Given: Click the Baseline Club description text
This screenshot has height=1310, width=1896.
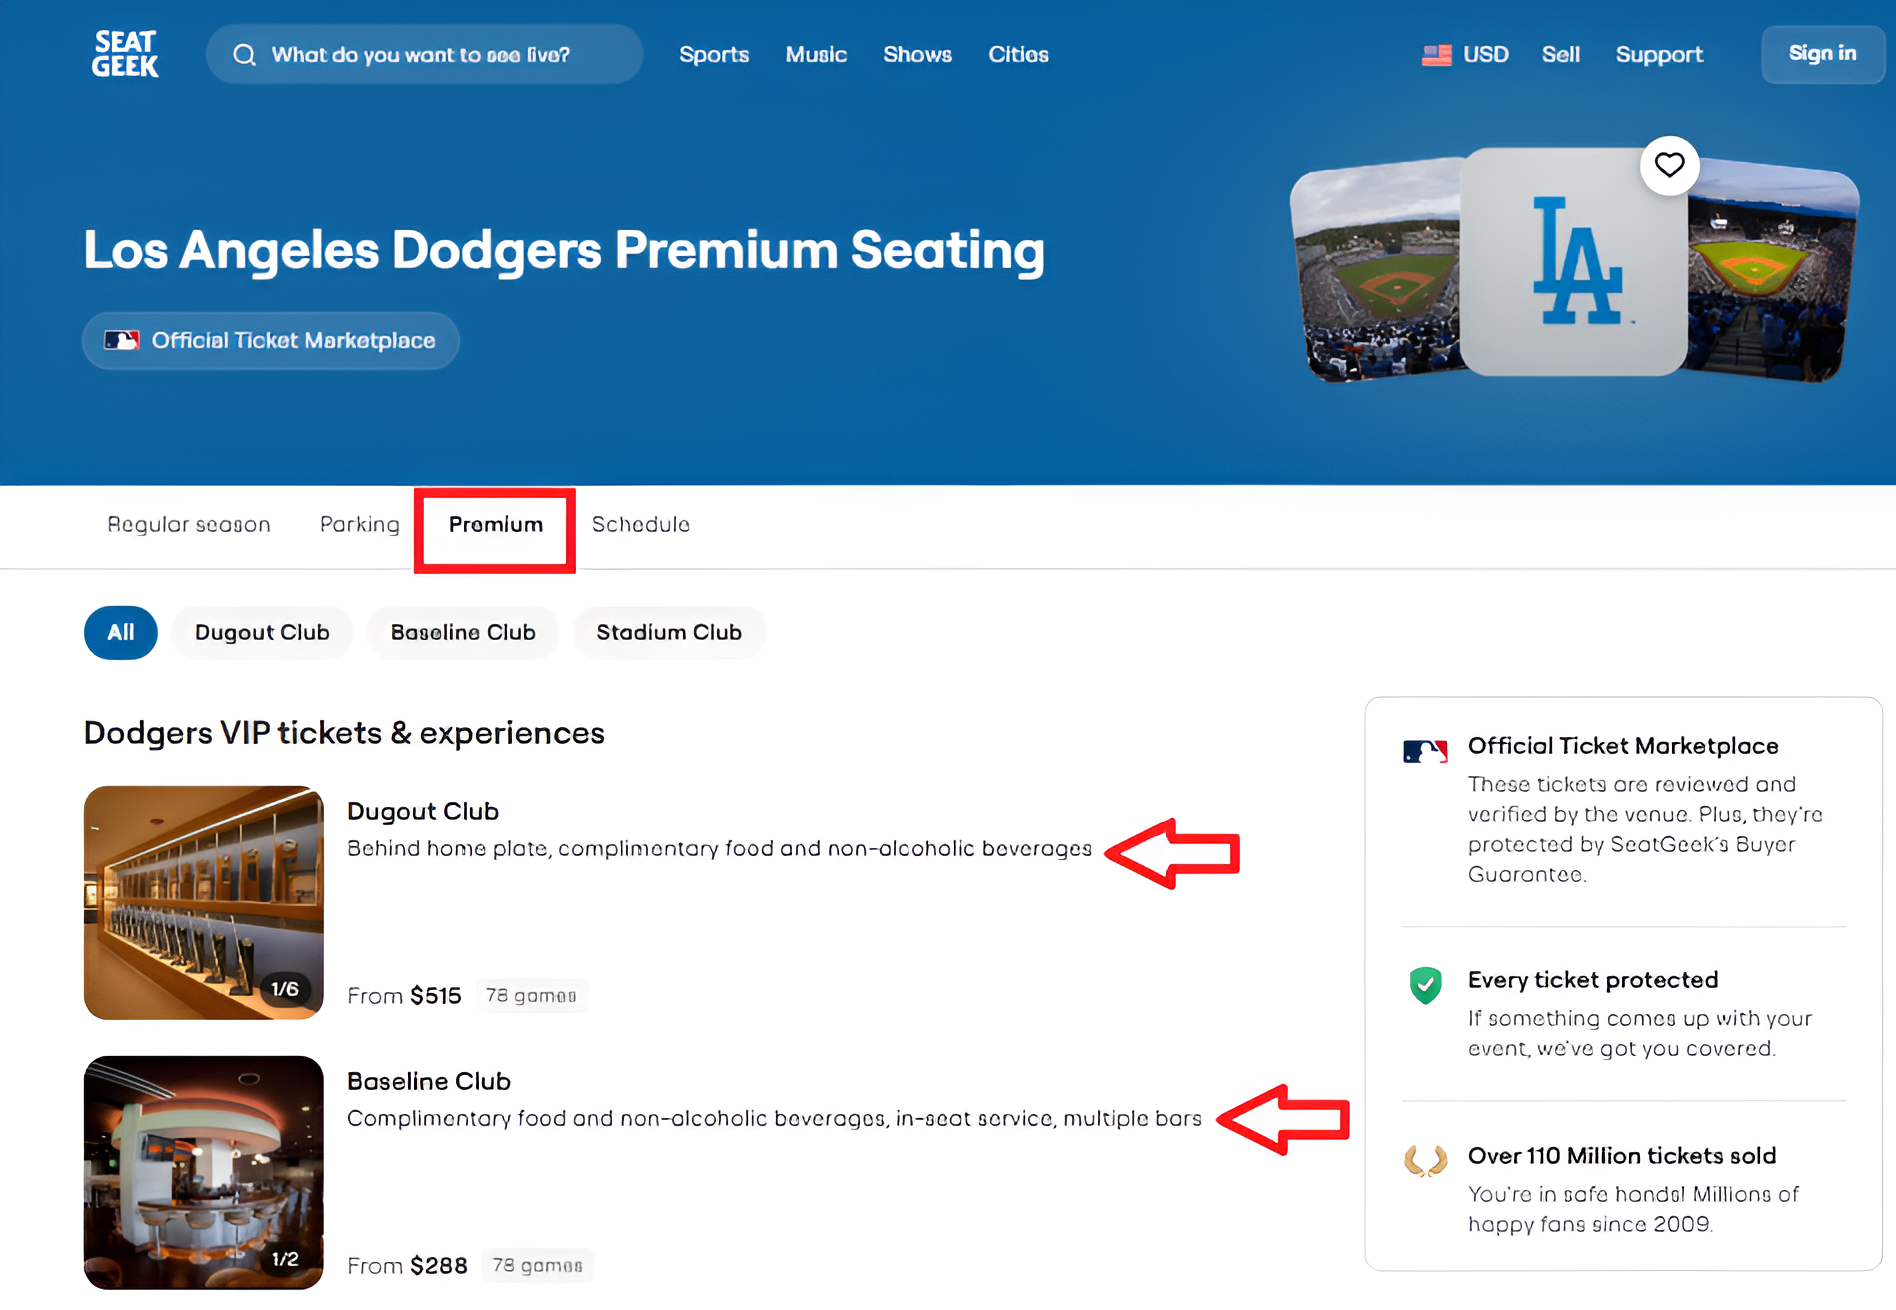Looking at the screenshot, I should coord(774,1119).
